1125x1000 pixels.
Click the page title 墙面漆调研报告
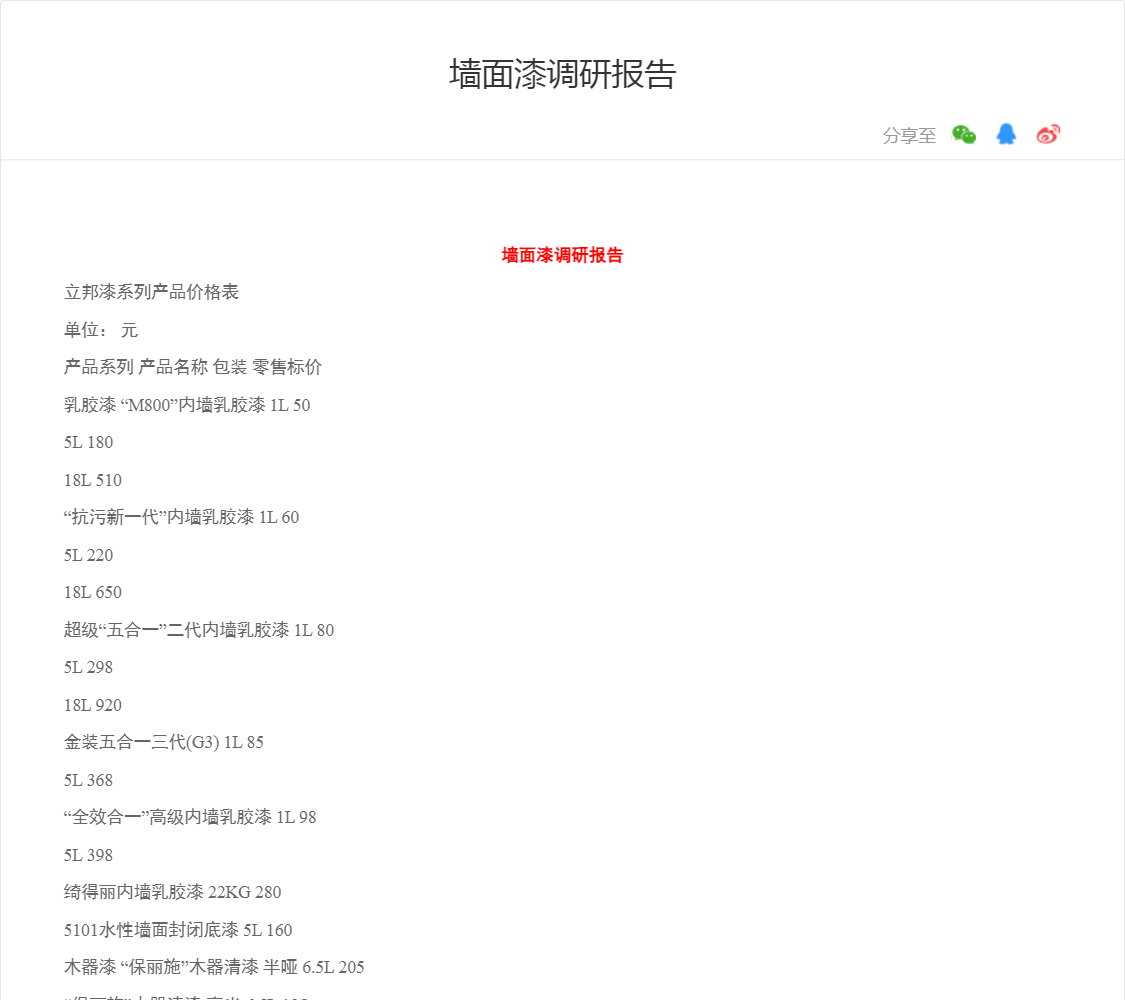562,75
